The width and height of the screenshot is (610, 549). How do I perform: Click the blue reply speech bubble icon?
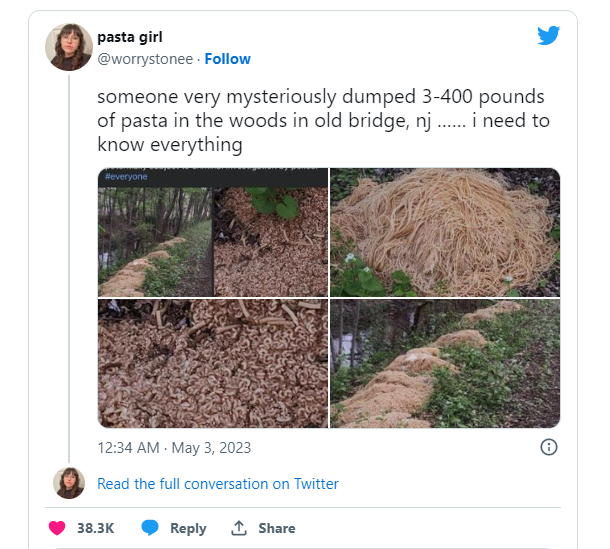[150, 528]
